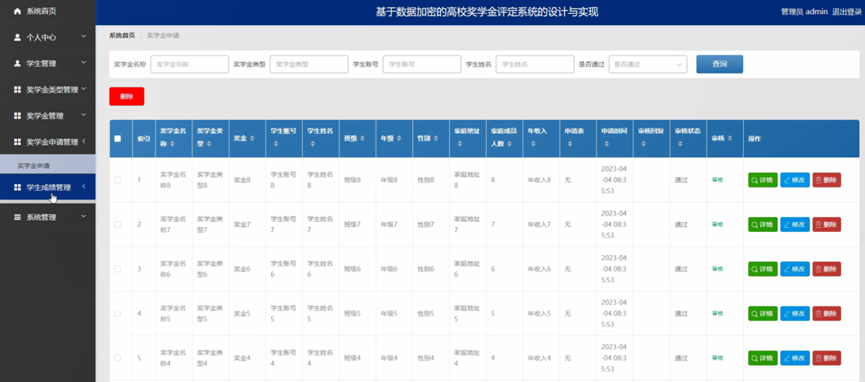Open the 奖学金管理 menu item

tap(47, 116)
